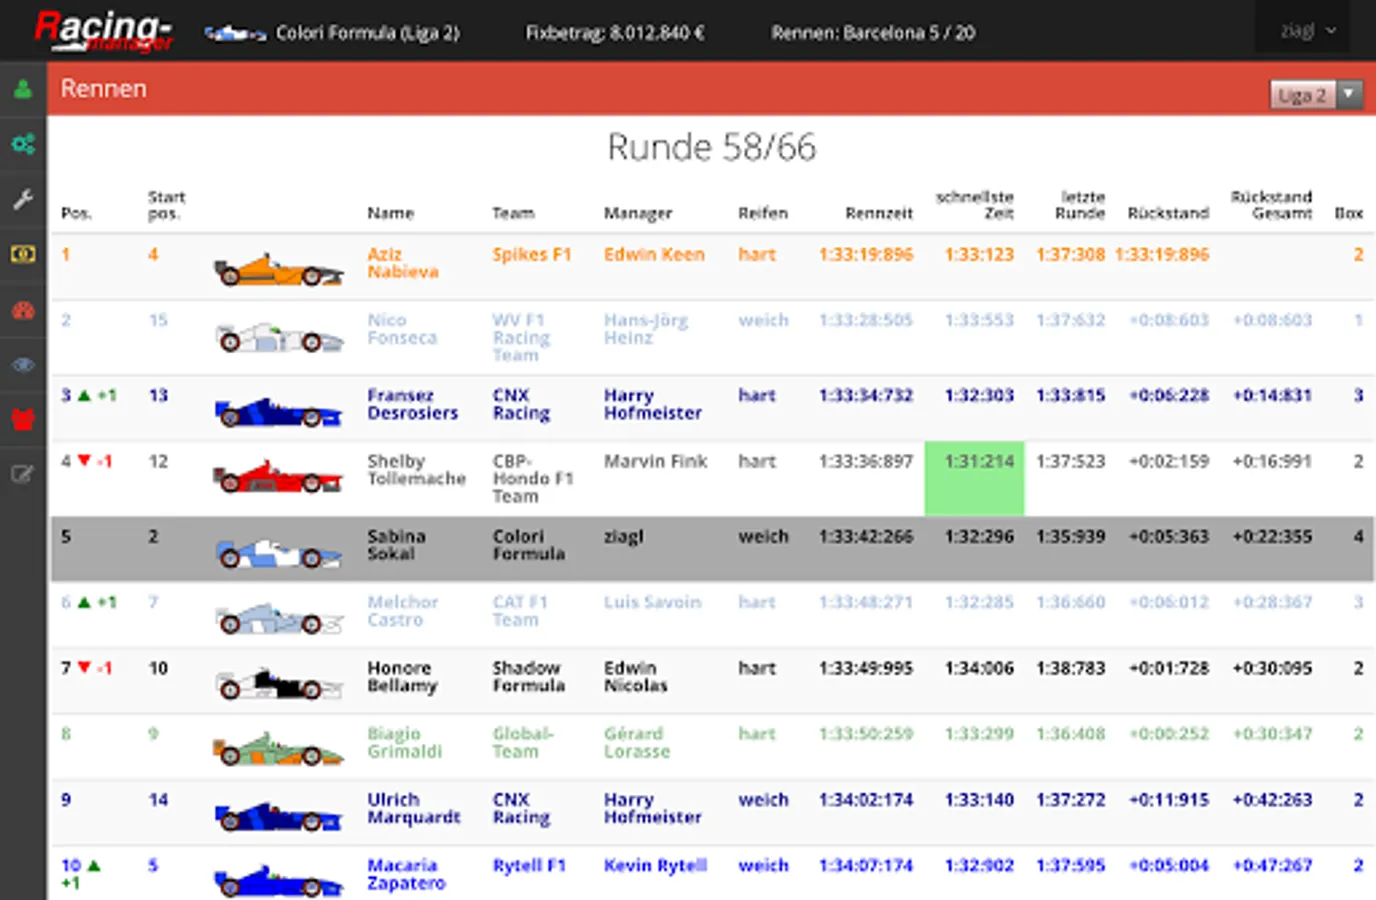Click the orange Spikes F1 car thumbnail
The image size is (1376, 900).
(x=278, y=270)
